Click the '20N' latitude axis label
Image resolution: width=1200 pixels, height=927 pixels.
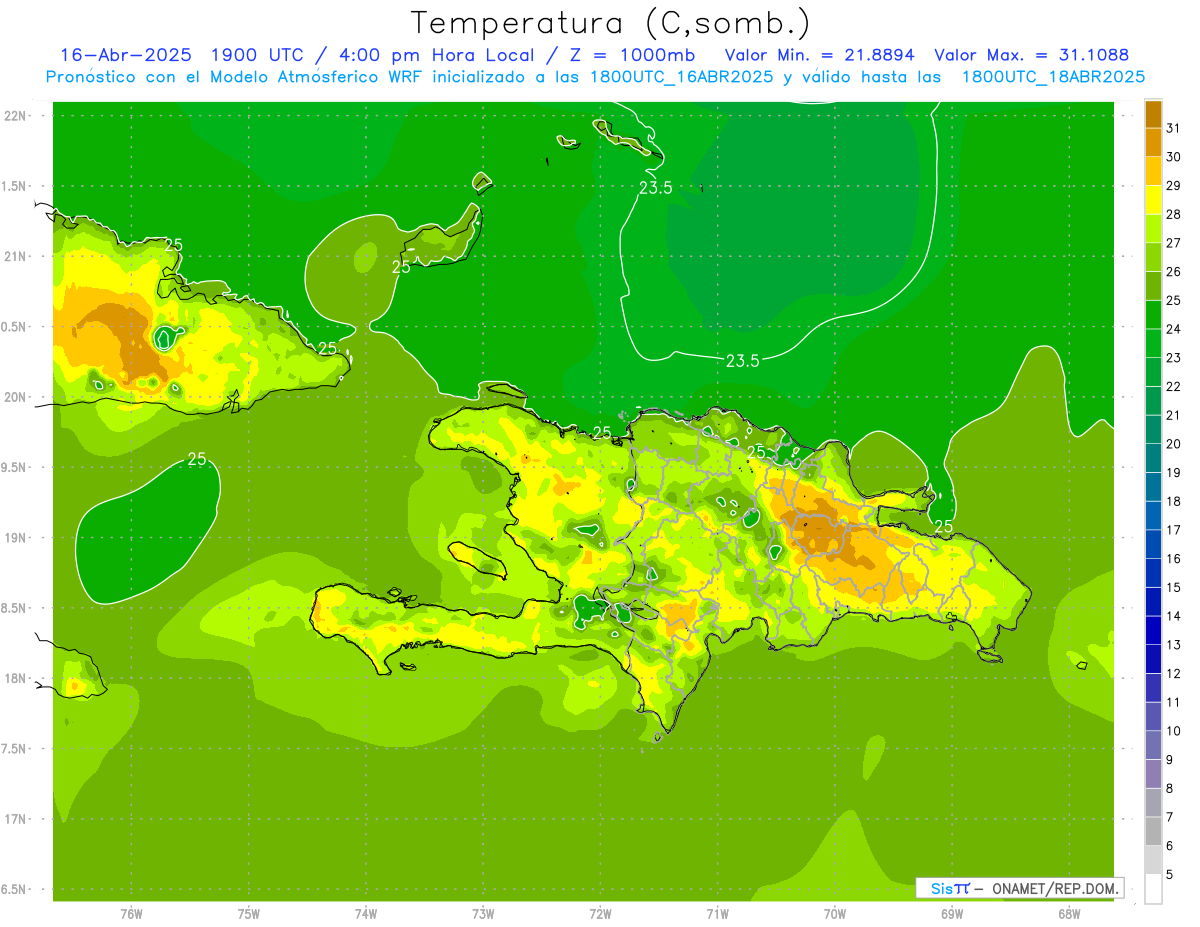pos(17,397)
